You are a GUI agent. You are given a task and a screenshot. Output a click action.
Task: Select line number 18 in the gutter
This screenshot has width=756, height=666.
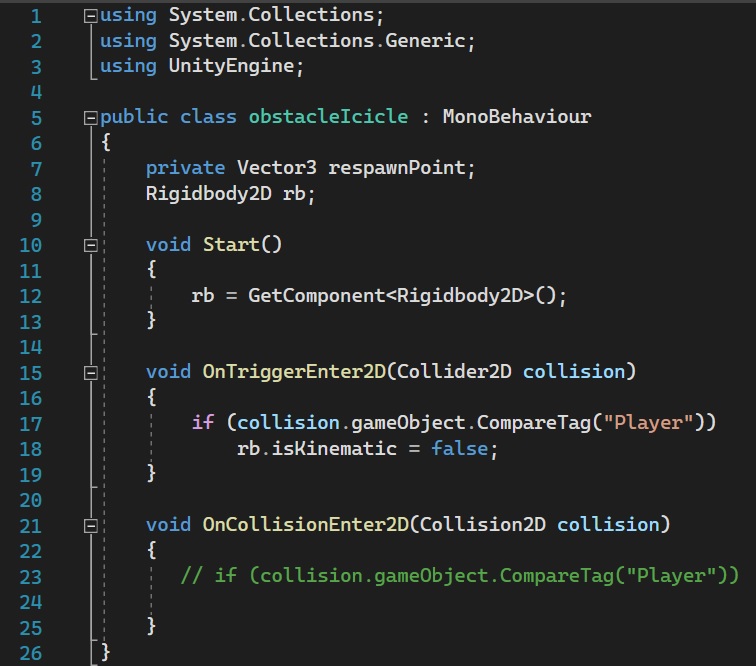coord(30,448)
